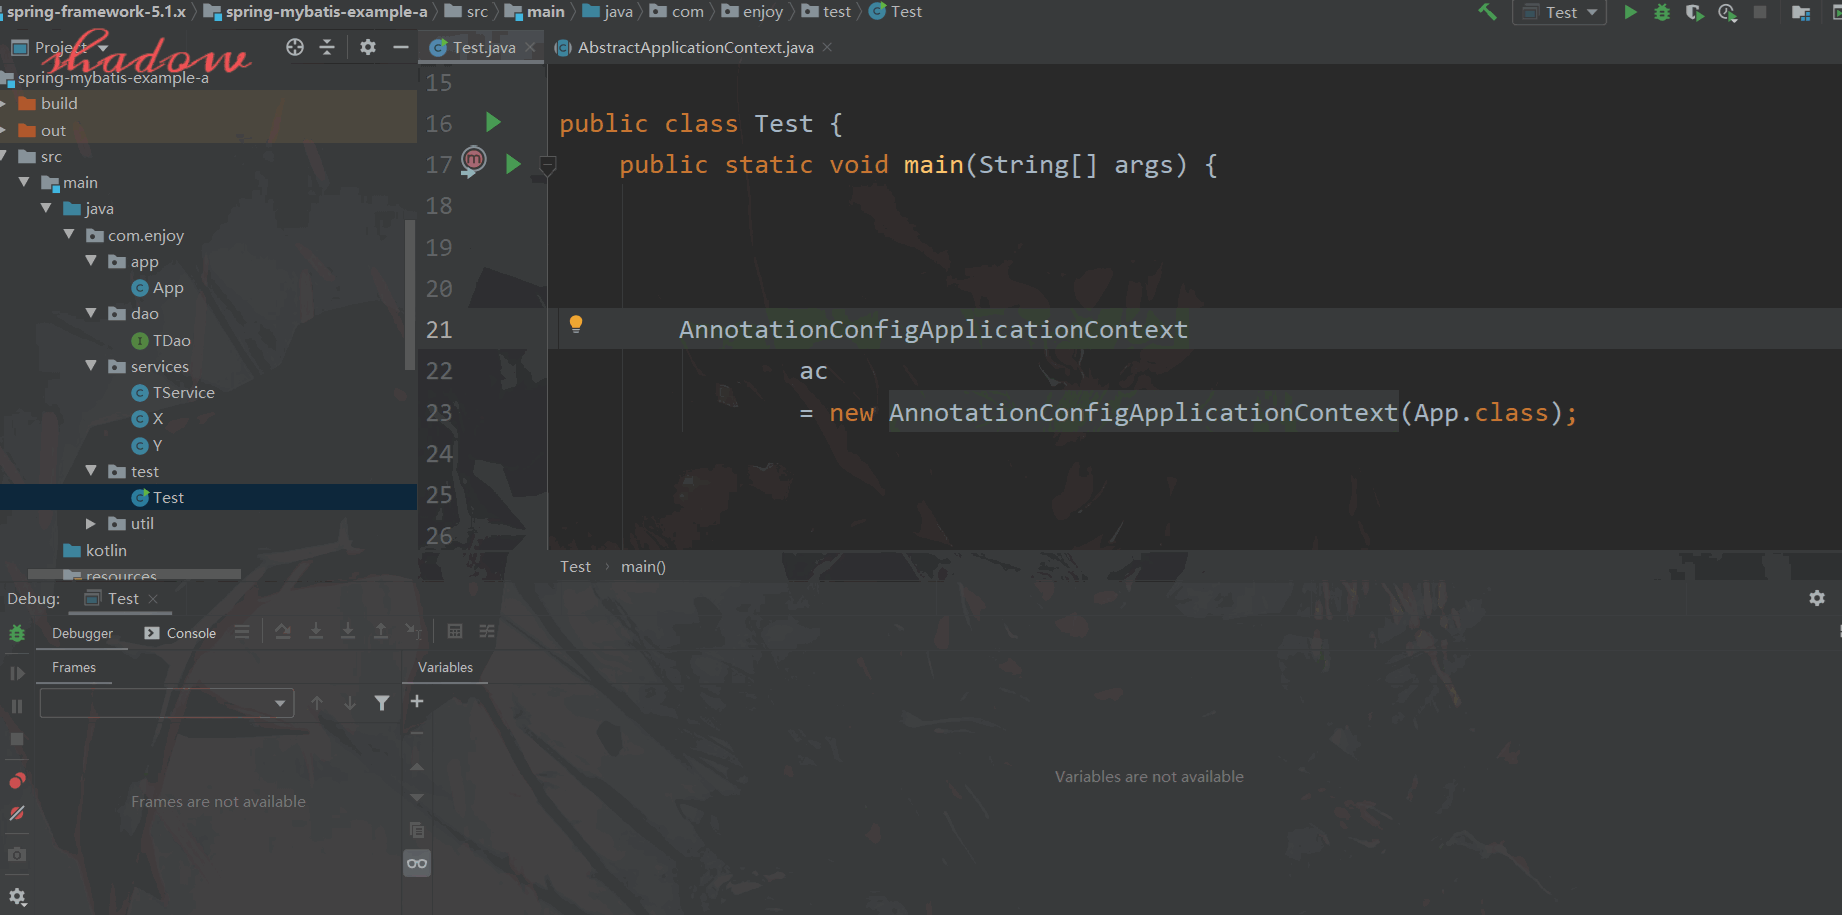Collapse all items in the Project tree
This screenshot has width=1842, height=915.
click(327, 47)
